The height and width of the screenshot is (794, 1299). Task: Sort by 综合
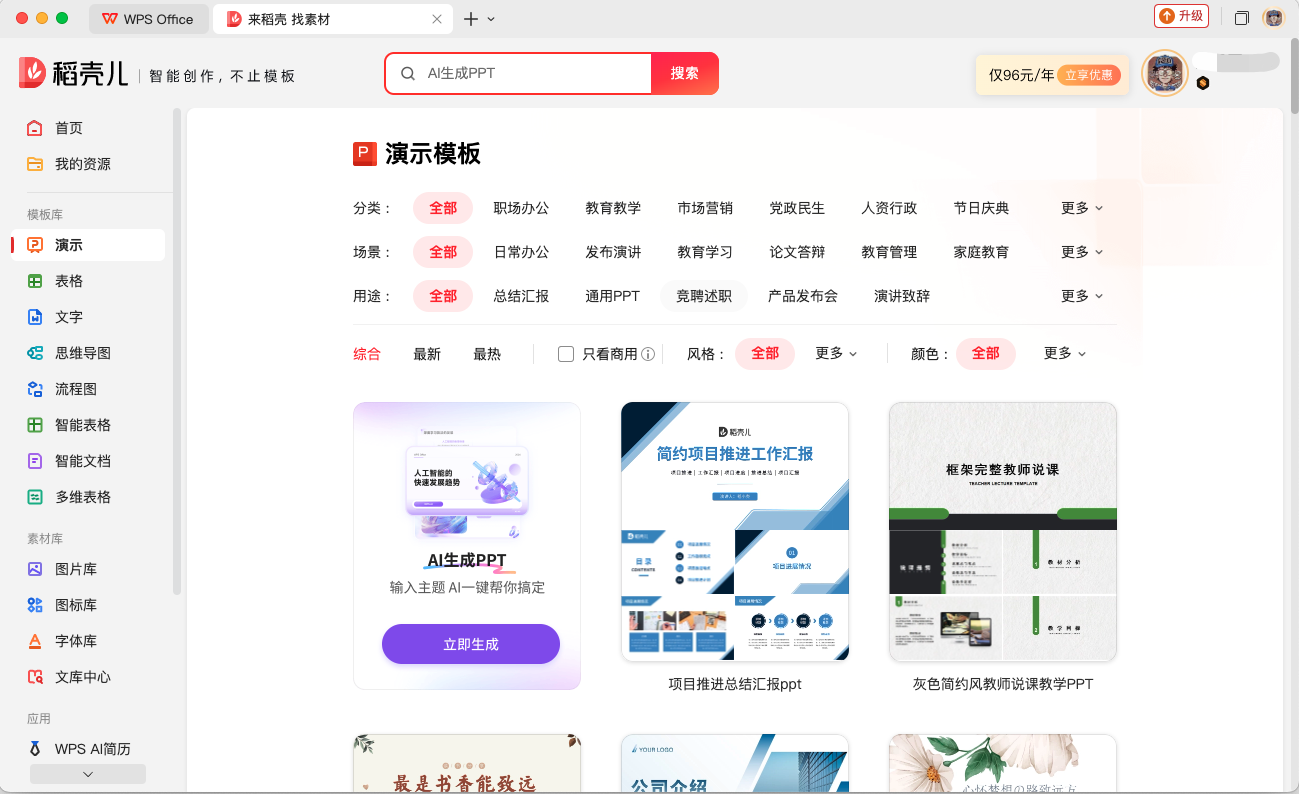[367, 354]
